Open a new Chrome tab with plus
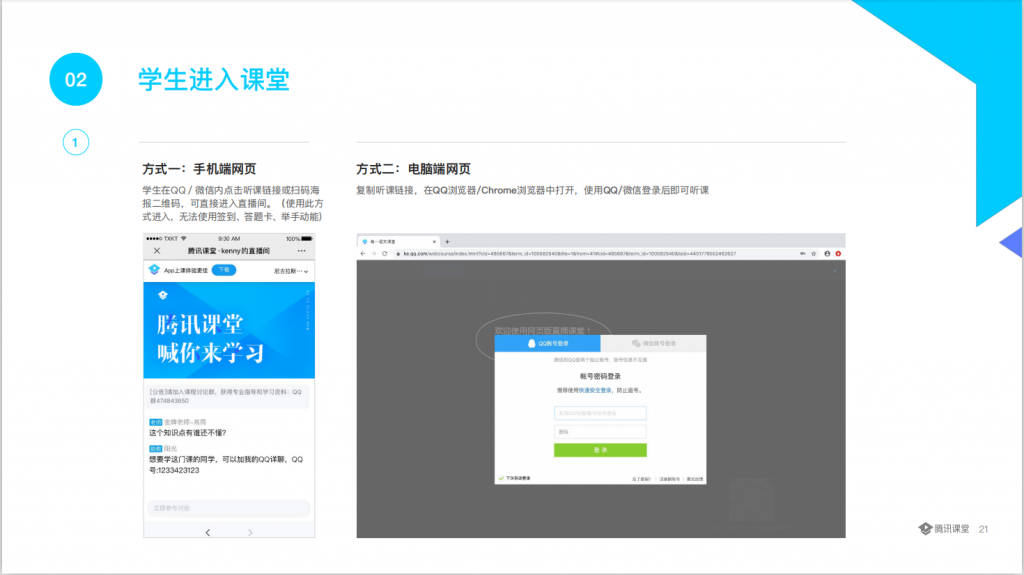Screen dimensions: 1024x575 pyautogui.click(x=447, y=242)
